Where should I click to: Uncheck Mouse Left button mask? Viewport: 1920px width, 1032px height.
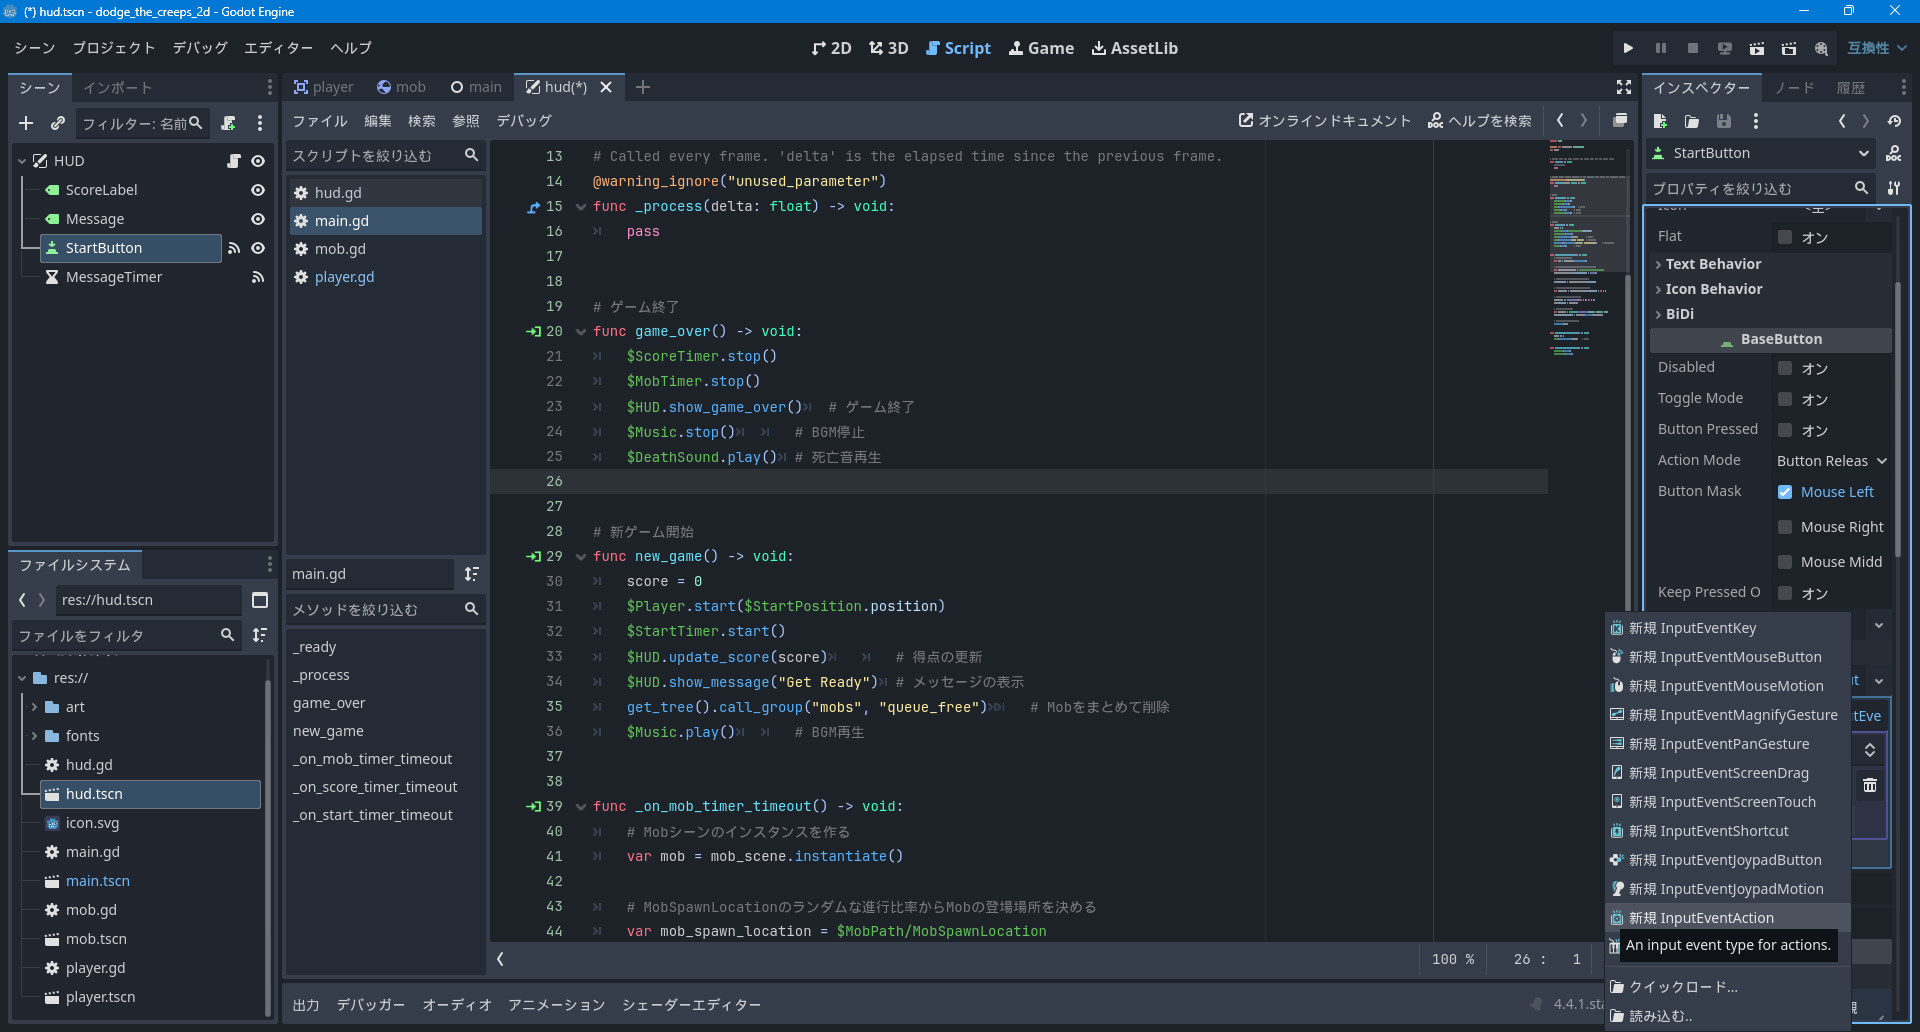click(1785, 492)
